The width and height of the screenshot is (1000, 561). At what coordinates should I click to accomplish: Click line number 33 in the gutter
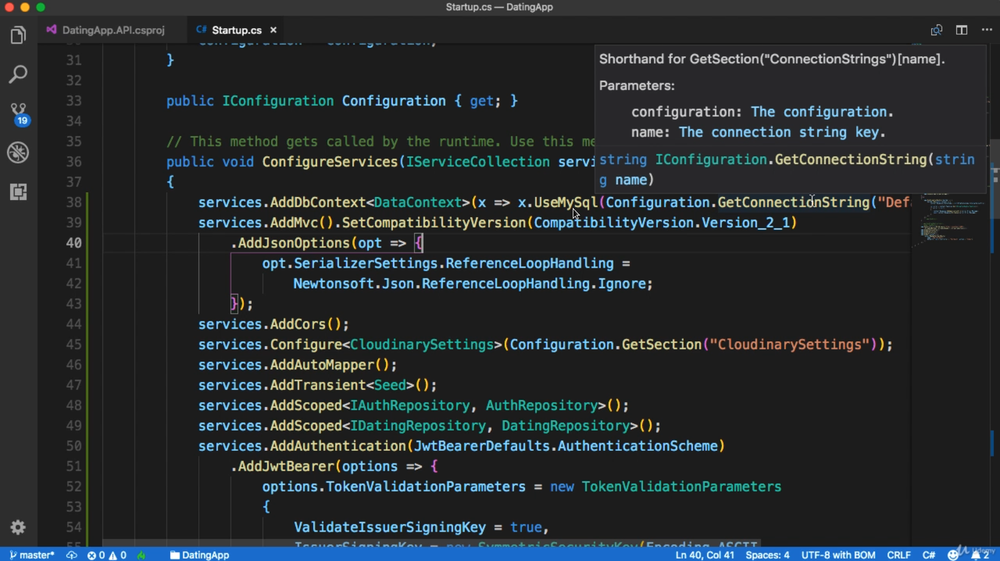73,101
